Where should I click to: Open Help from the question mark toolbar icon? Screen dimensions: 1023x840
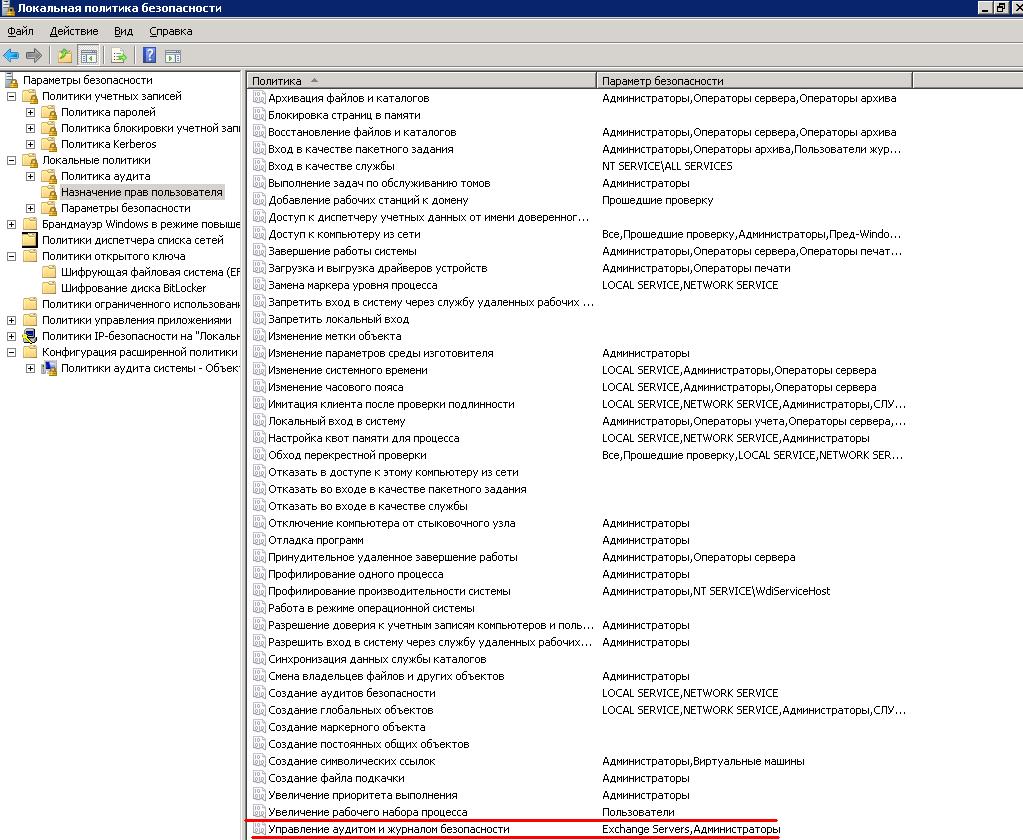[x=149, y=55]
